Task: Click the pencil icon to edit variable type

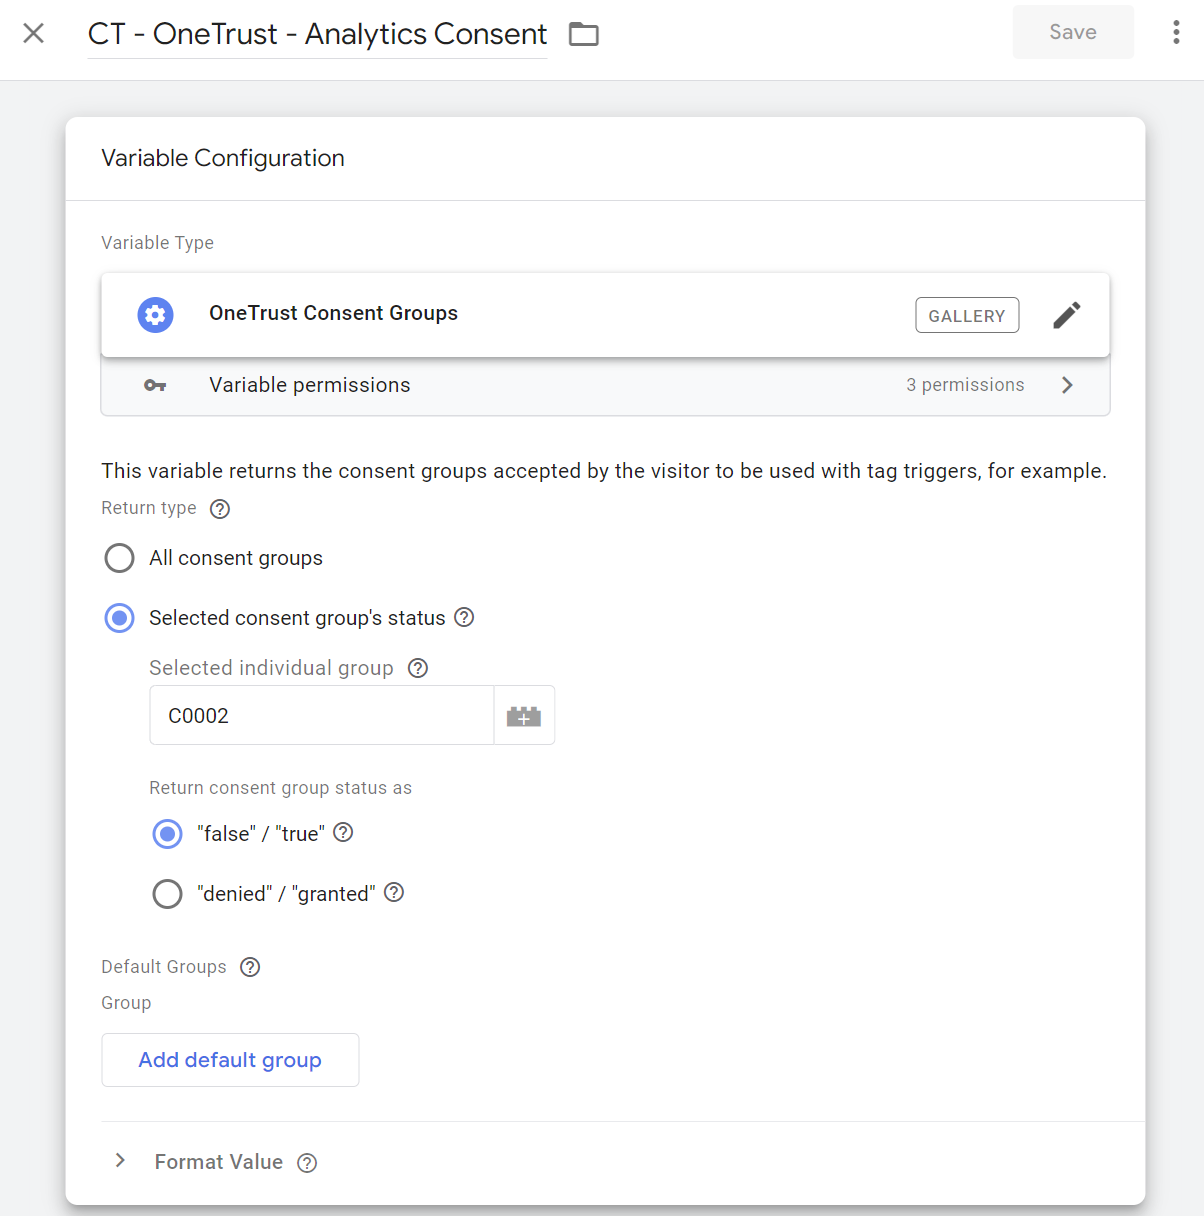Action: (1067, 315)
